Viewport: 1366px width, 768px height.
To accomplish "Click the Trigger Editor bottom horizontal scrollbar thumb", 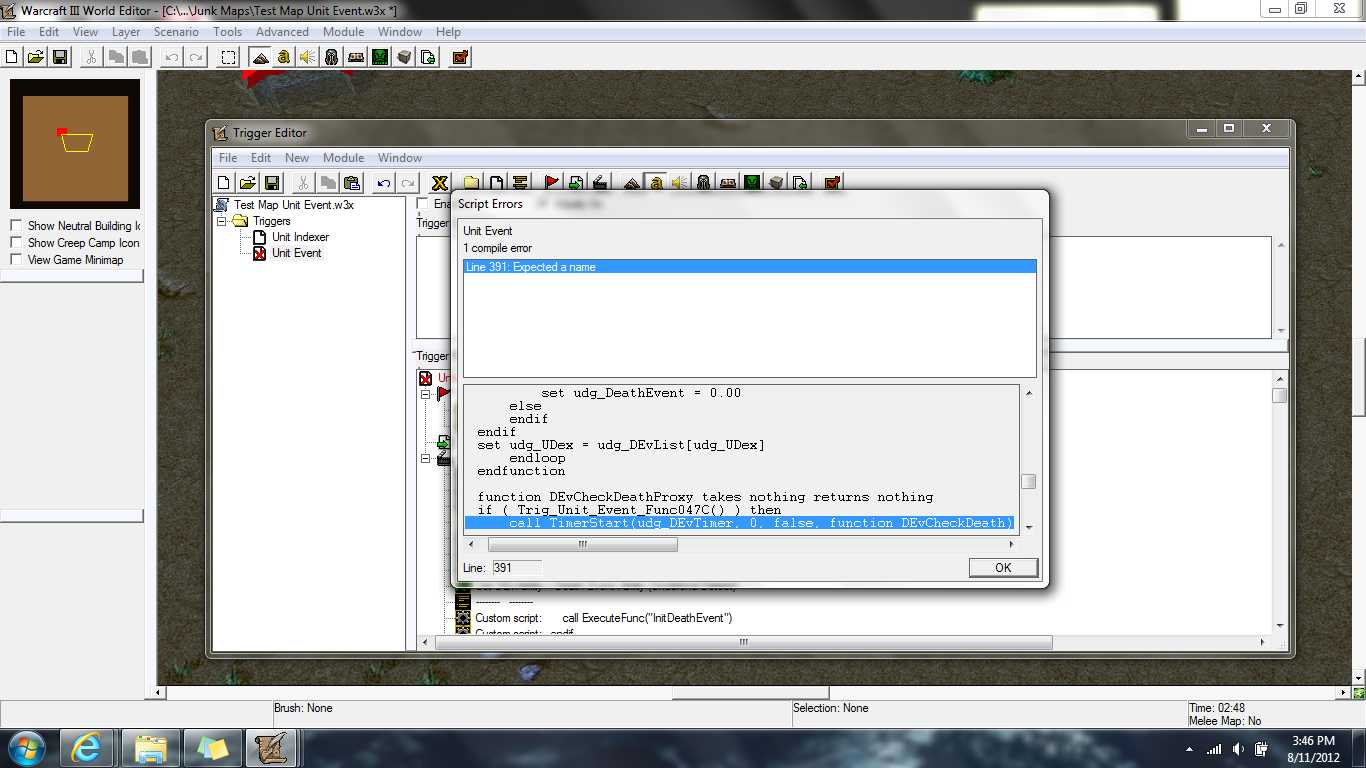I will click(743, 643).
